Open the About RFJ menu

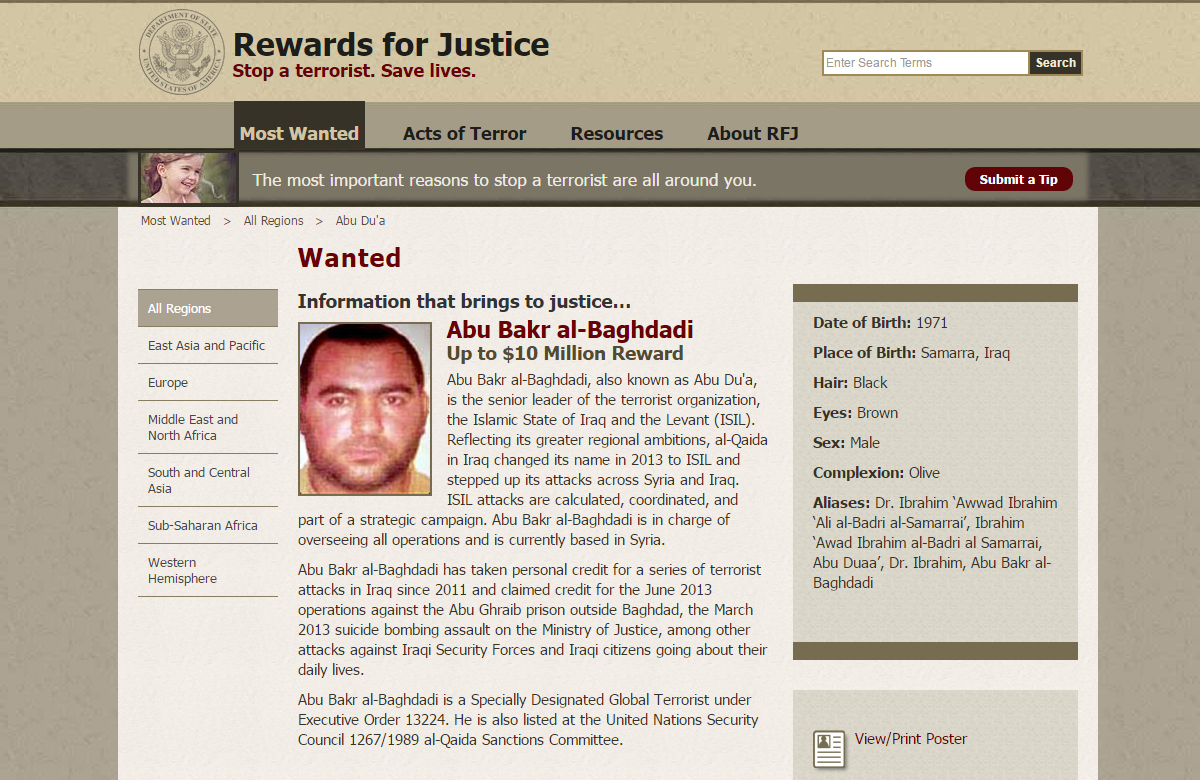click(x=753, y=134)
